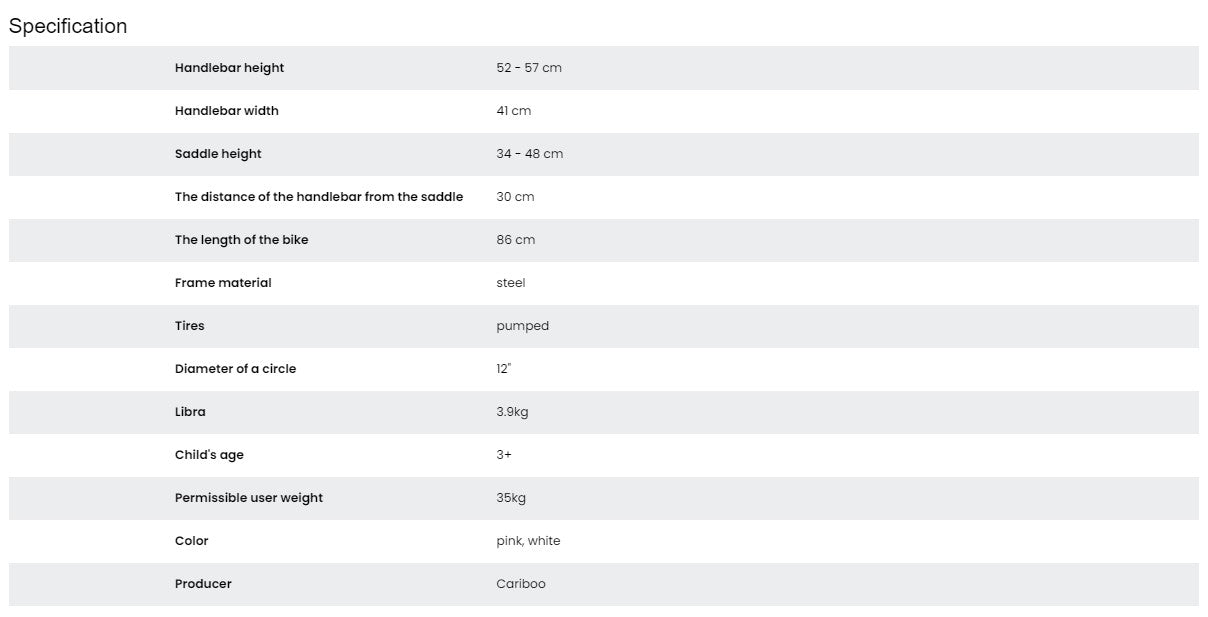Click the handlebar-to-saddle distance label

click(318, 197)
